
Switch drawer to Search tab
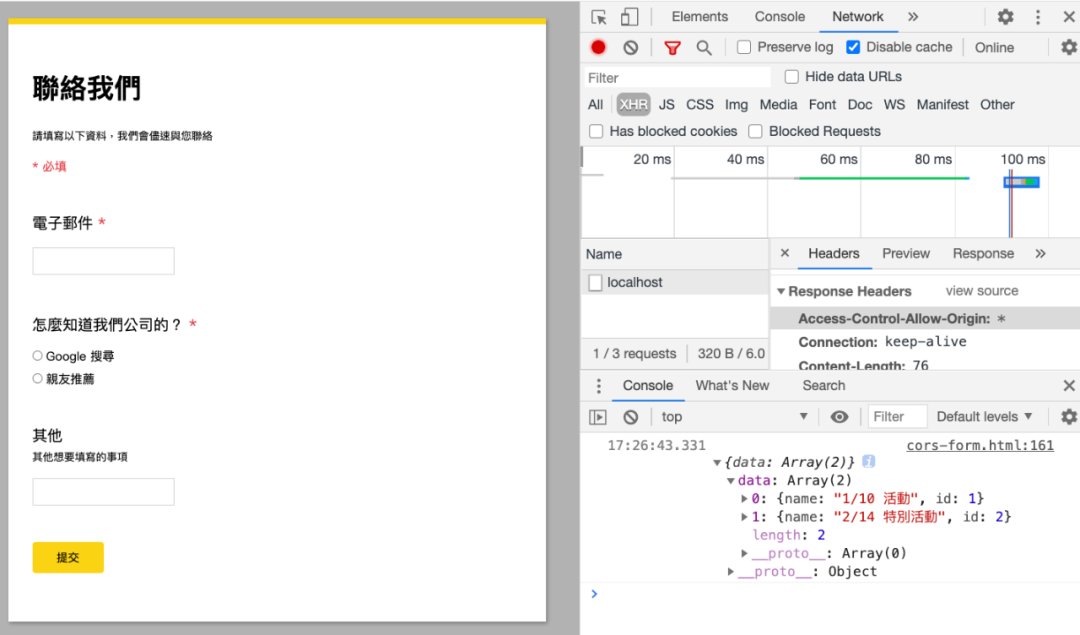pyautogui.click(x=823, y=386)
